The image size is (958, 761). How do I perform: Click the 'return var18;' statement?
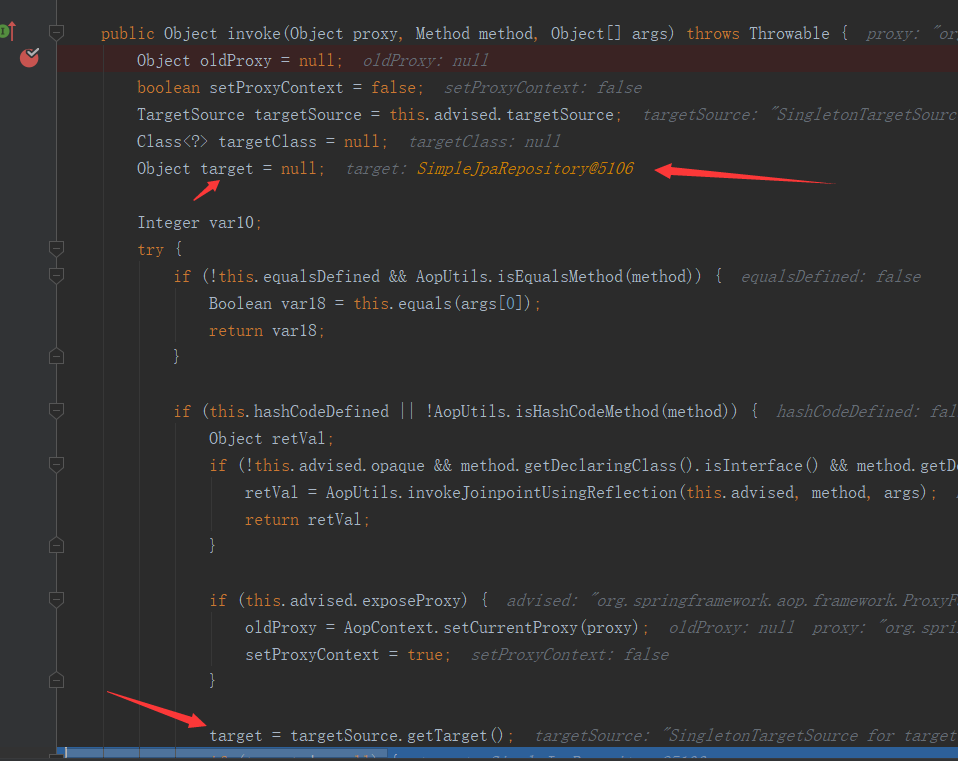(266, 330)
